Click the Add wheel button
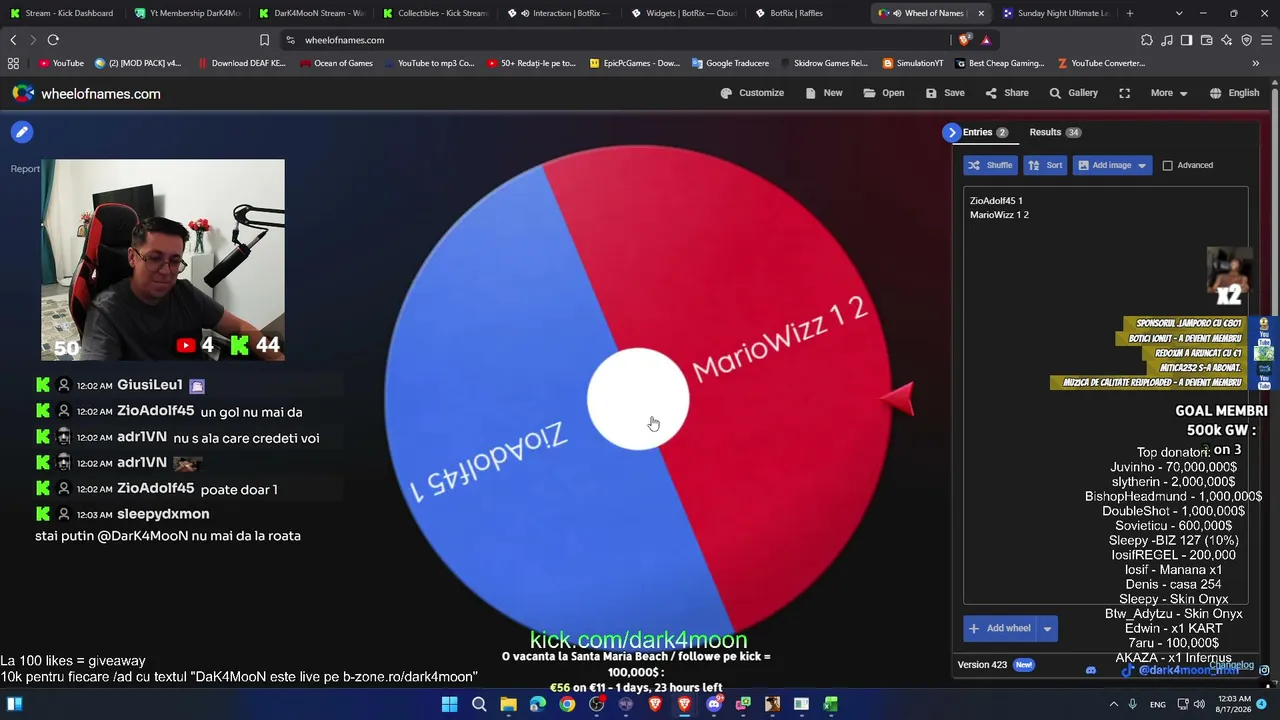 (x=999, y=628)
